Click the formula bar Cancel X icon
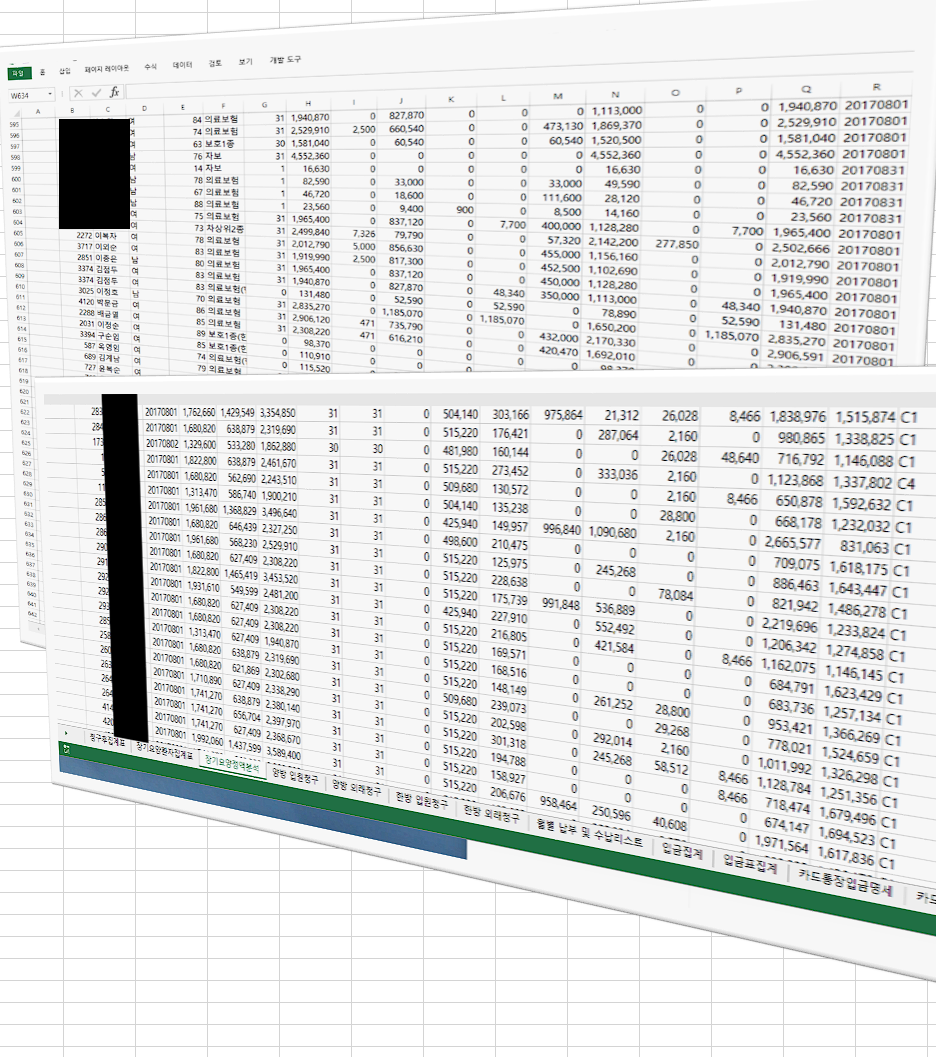The width and height of the screenshot is (936, 1057). [x=79, y=92]
